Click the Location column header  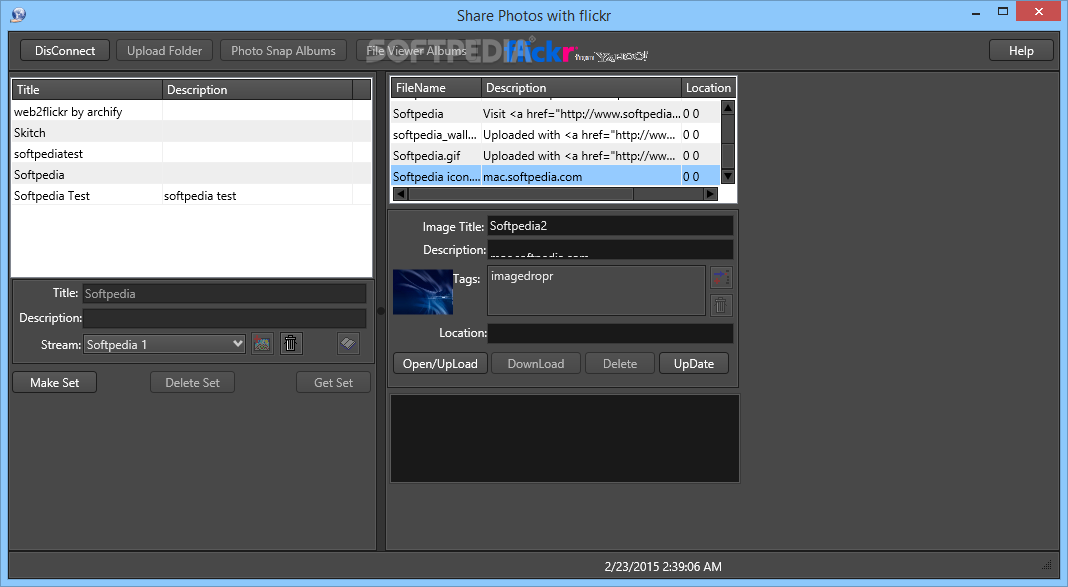tap(708, 87)
